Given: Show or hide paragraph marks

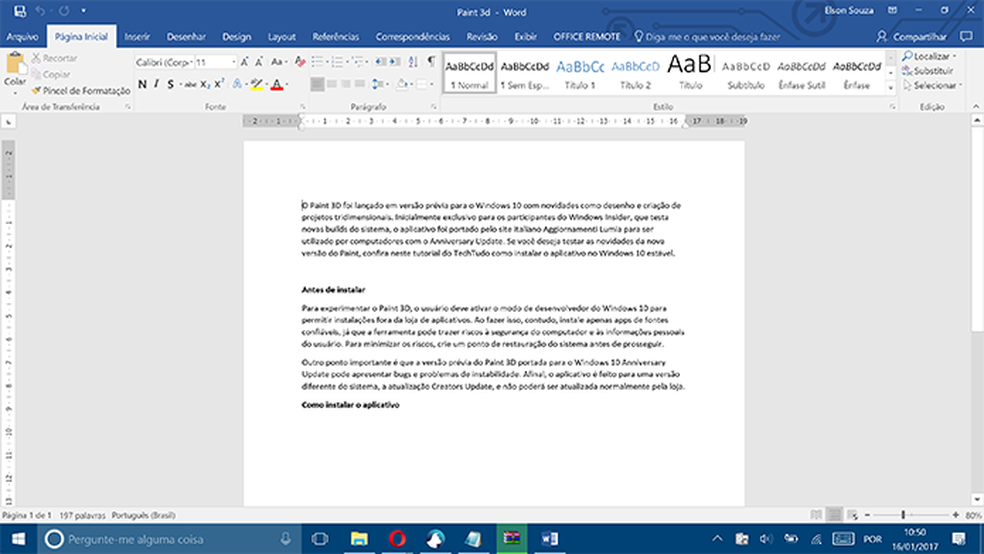Looking at the screenshot, I should coord(431,61).
